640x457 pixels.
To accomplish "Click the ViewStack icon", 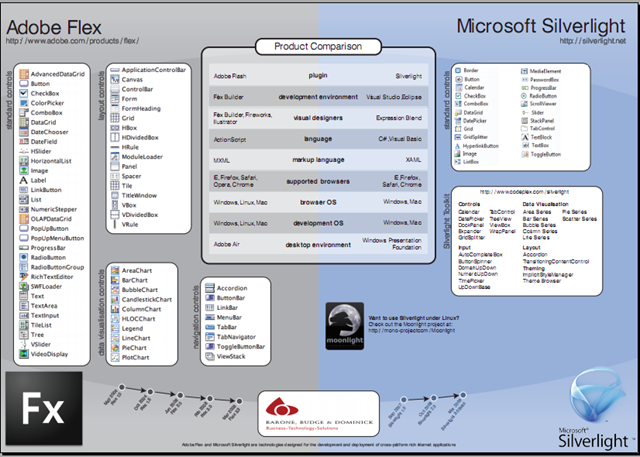I will click(x=210, y=356).
